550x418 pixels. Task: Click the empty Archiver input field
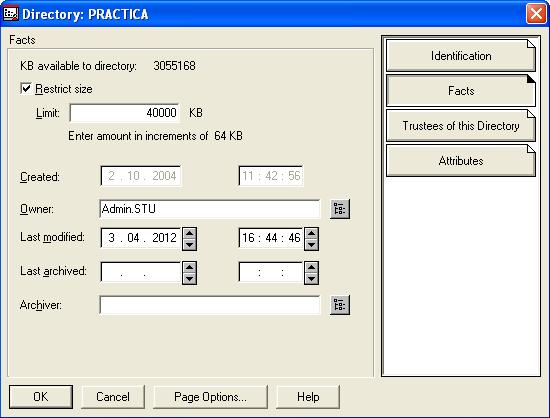pos(210,305)
